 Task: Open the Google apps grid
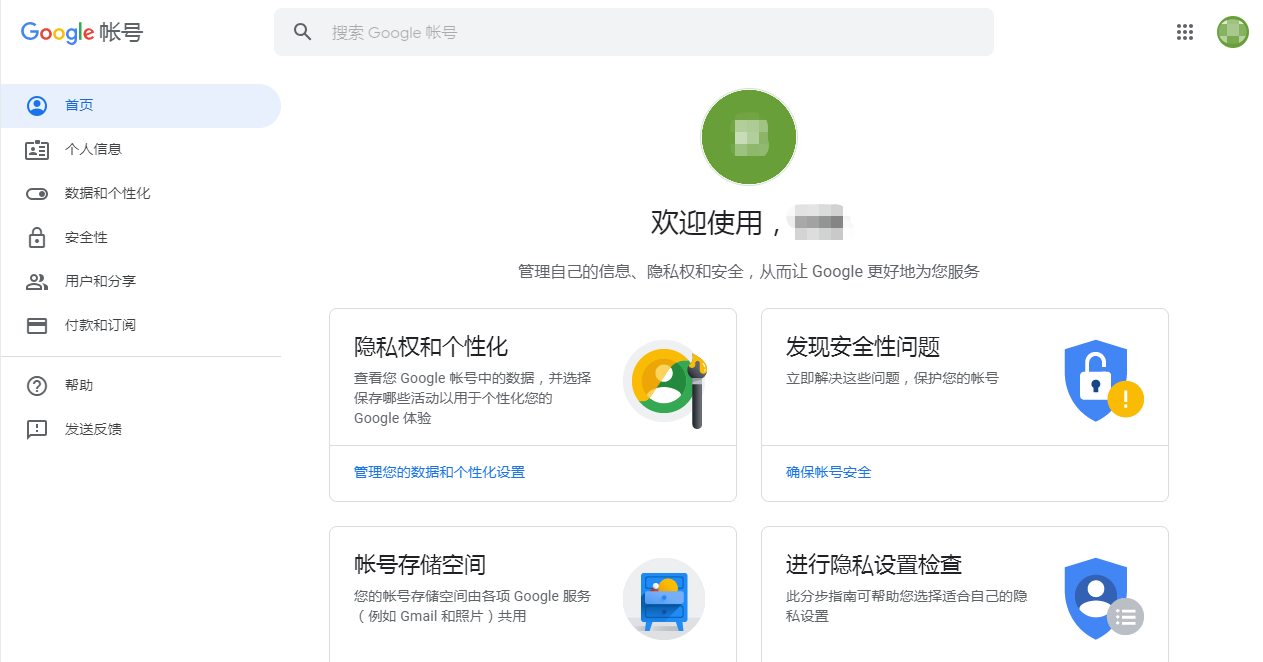(1185, 32)
